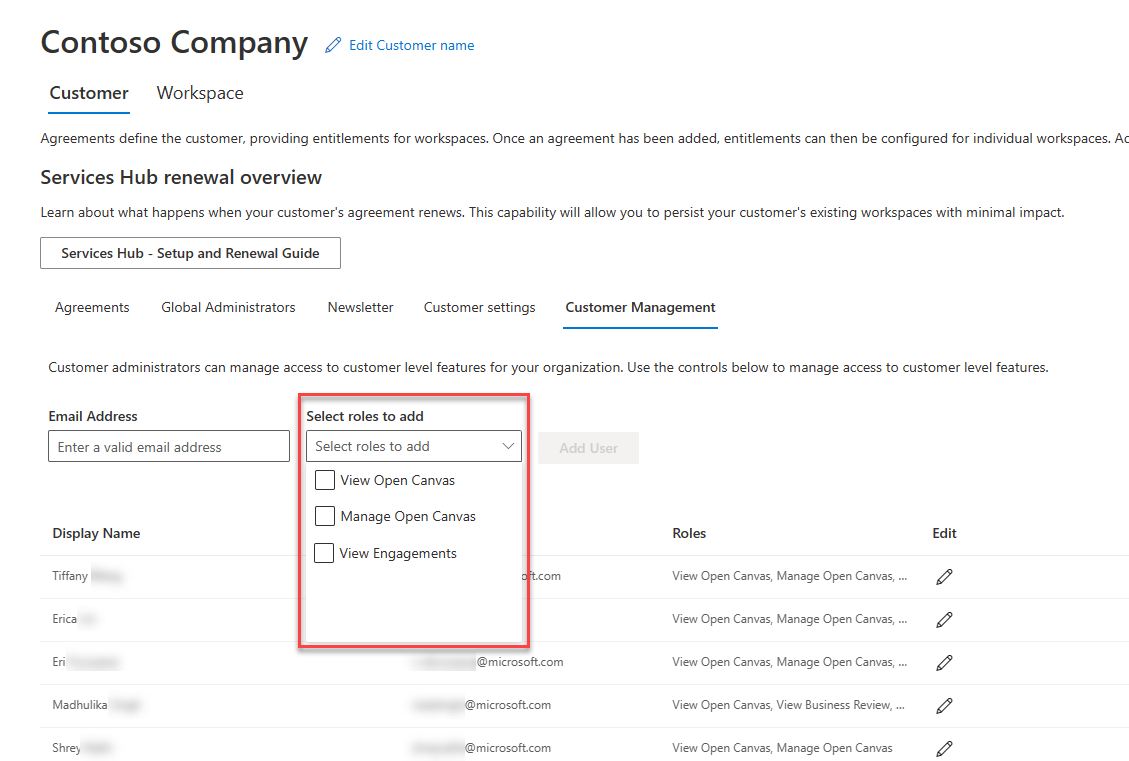Screen dimensions: 1129x761
Task: Edit Madhulika's roles with pencil icon
Action: click(x=944, y=706)
